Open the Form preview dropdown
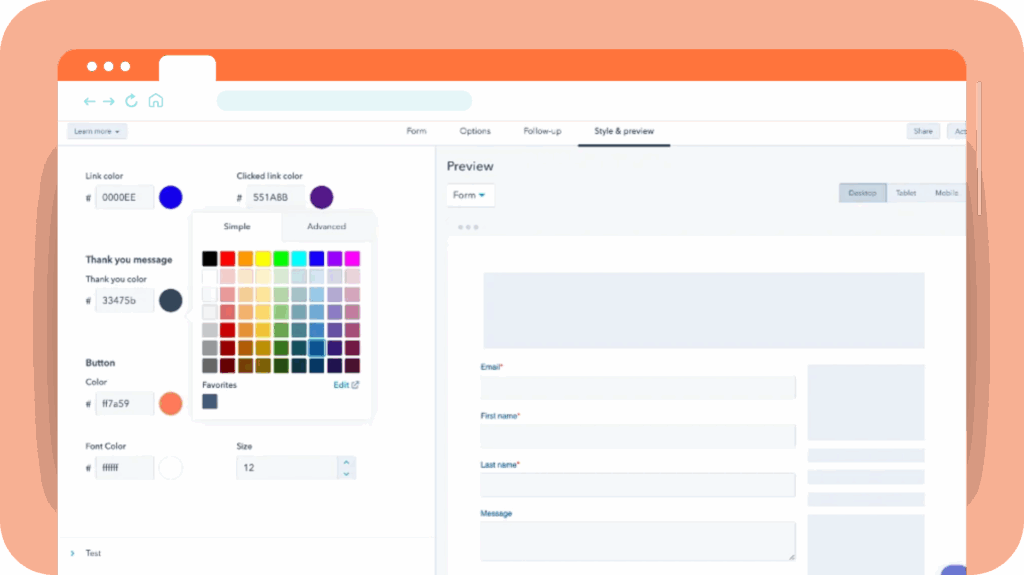The height and width of the screenshot is (575, 1024). tap(469, 195)
